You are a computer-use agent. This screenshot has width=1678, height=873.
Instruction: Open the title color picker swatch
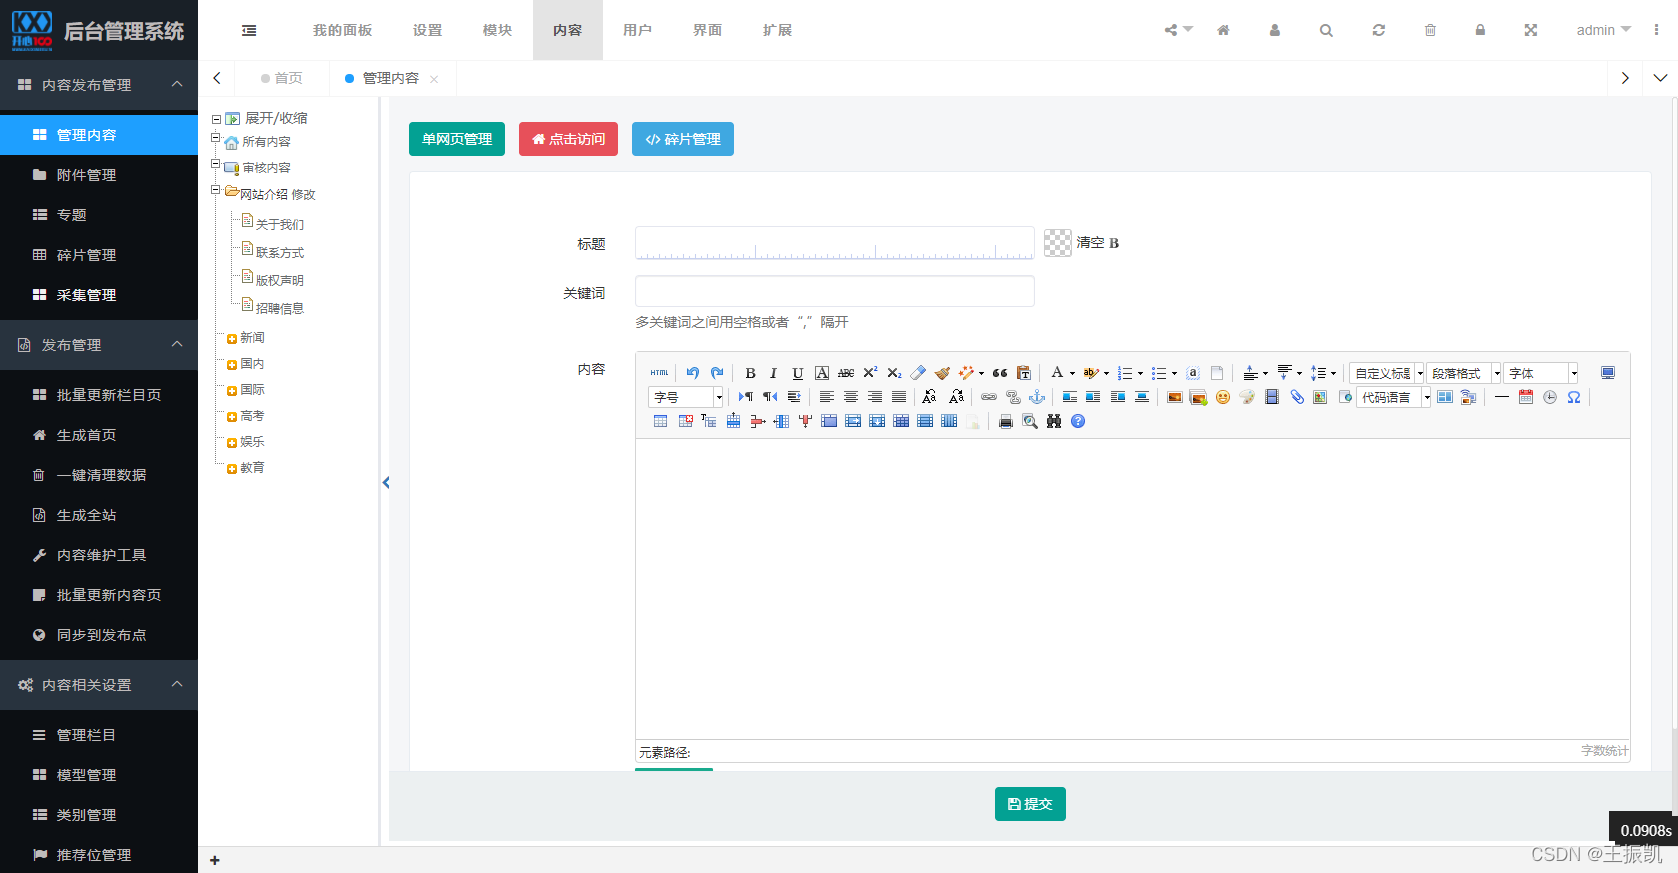click(x=1058, y=243)
